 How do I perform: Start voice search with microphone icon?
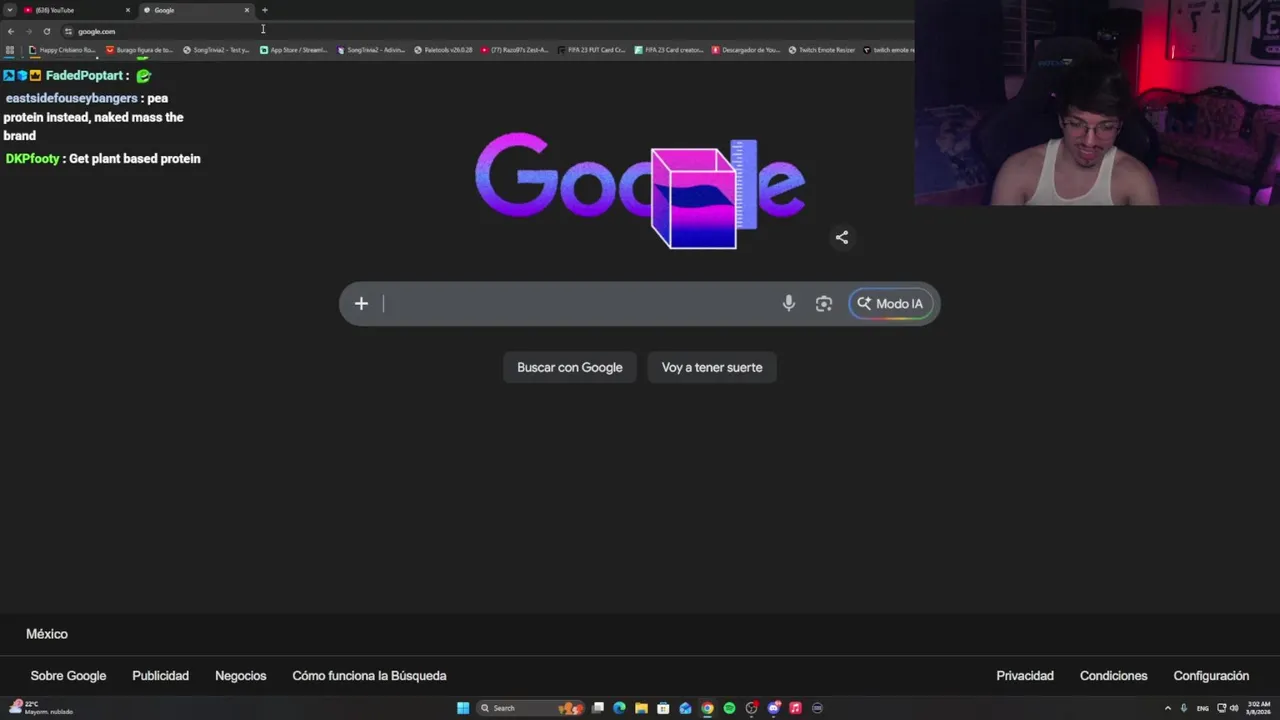(789, 304)
